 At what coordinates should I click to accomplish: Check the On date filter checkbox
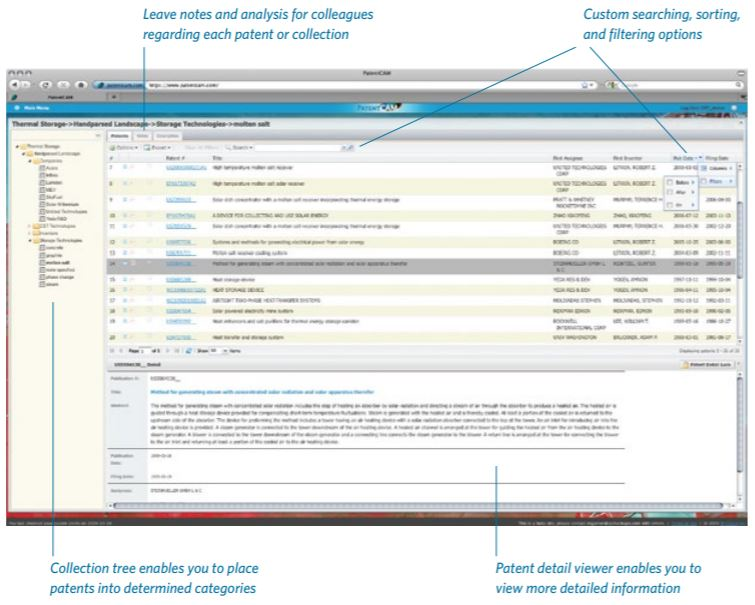click(669, 205)
